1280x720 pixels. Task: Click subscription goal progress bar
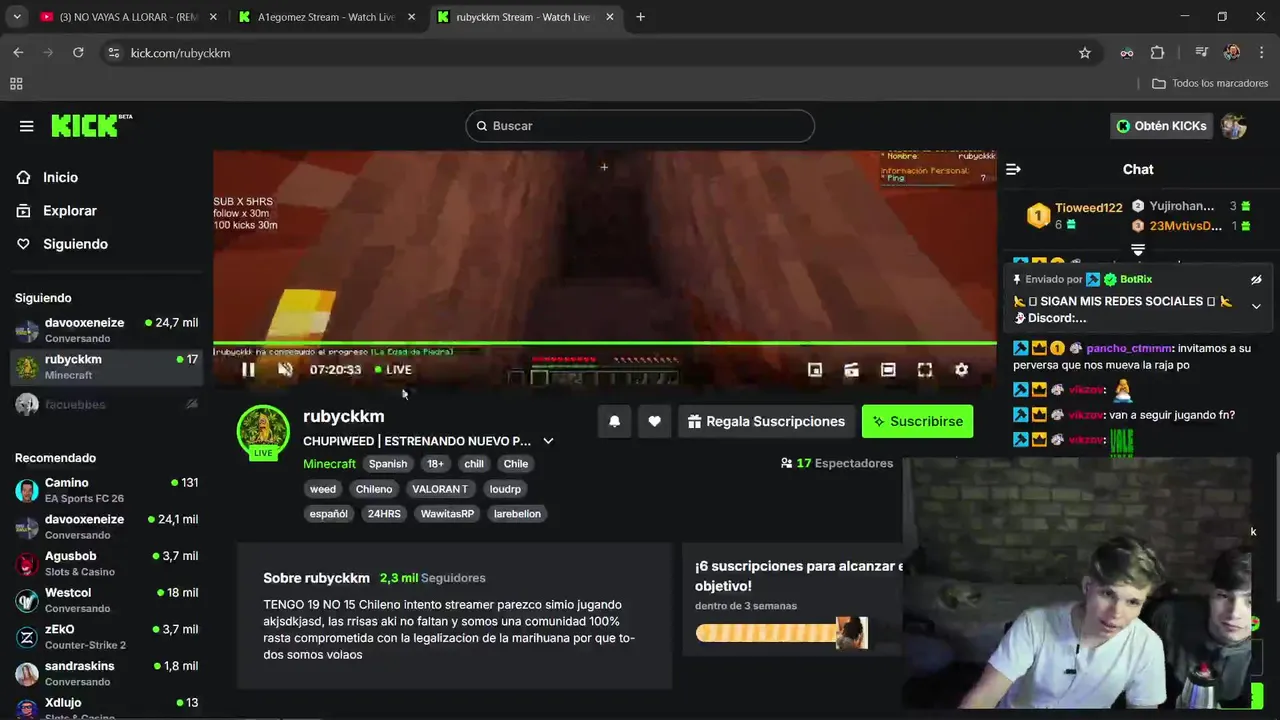781,632
